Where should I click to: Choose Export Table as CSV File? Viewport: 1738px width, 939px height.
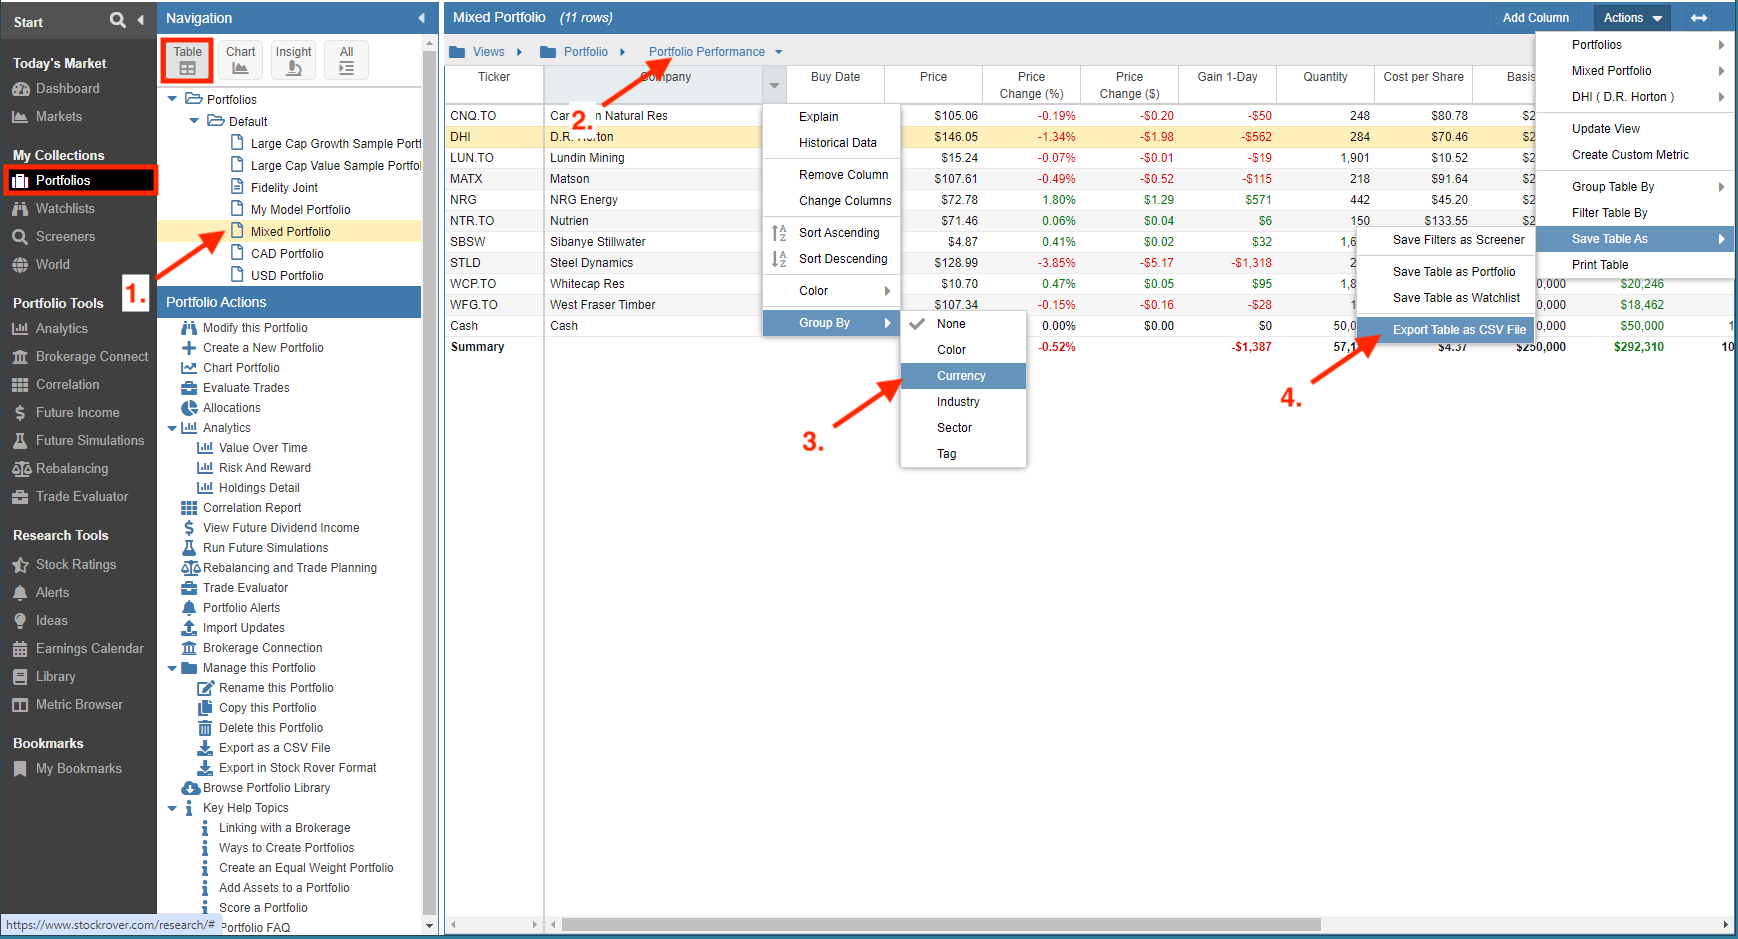point(1445,330)
